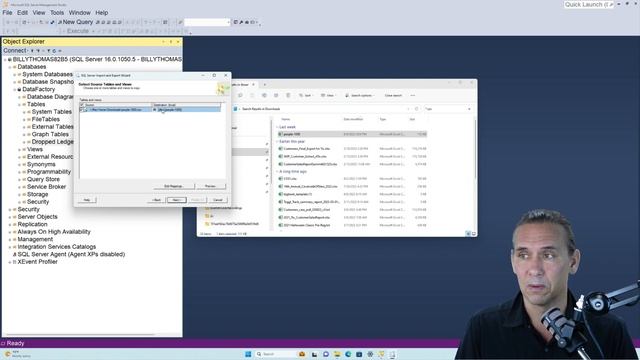Click the Cancel button in wizard
Screen dimensions: 640x360
click(x=218, y=200)
